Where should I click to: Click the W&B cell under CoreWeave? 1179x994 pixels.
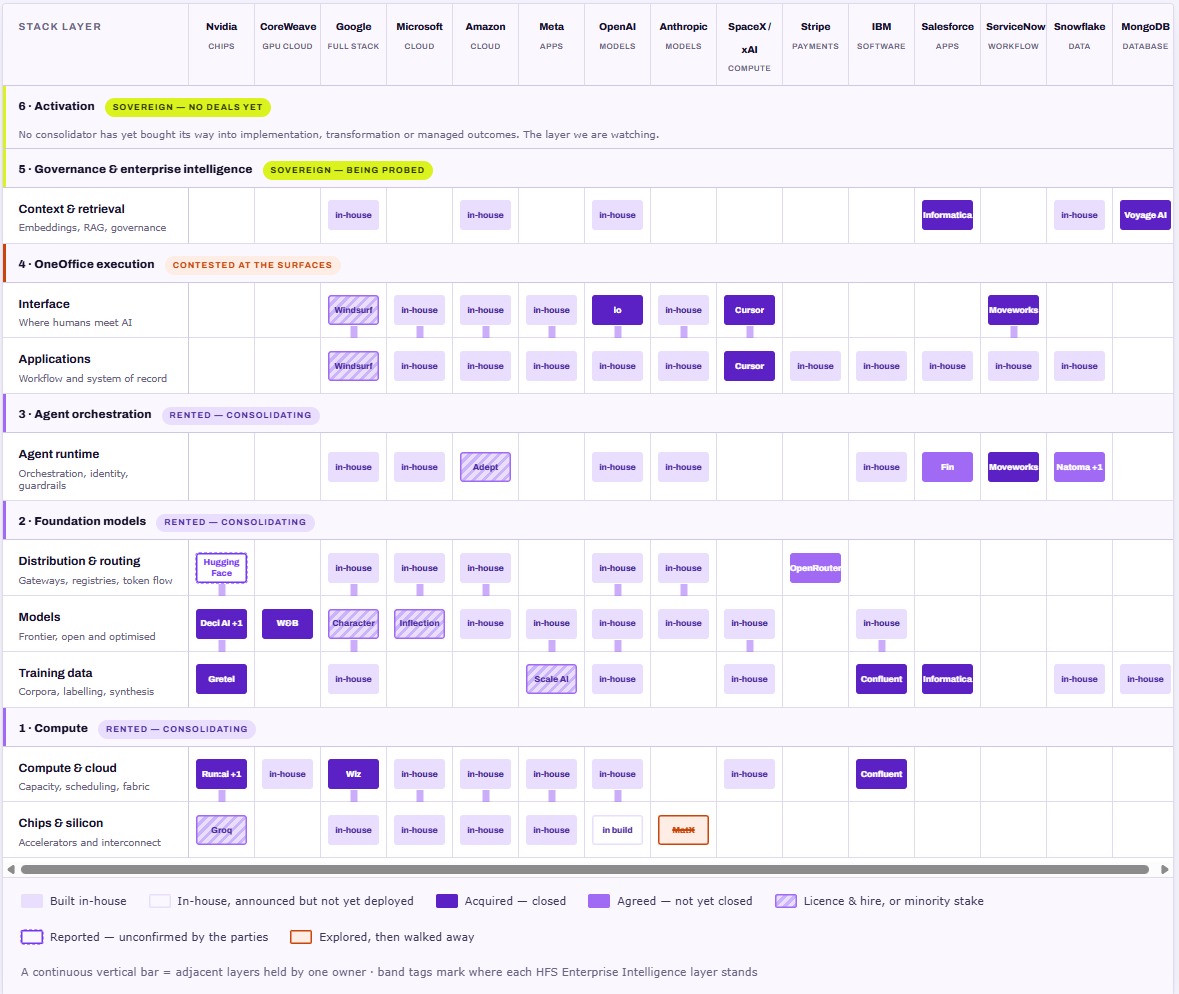click(287, 623)
